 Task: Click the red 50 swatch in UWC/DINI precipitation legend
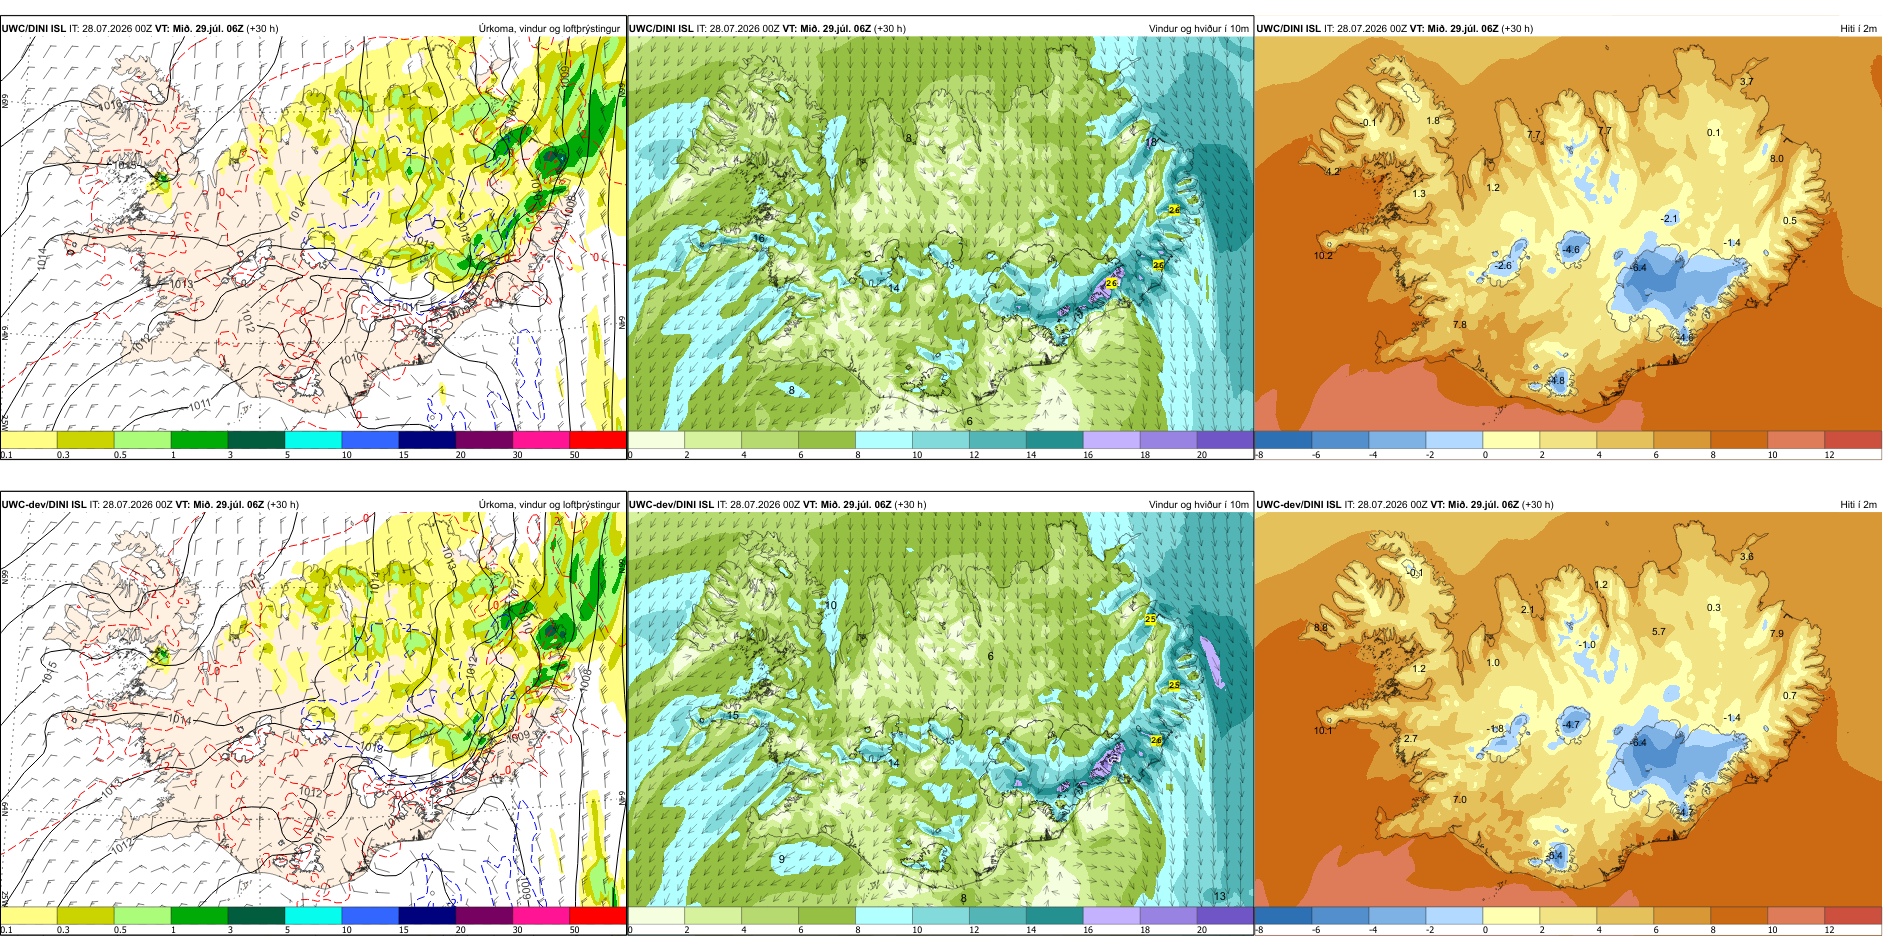point(598,440)
